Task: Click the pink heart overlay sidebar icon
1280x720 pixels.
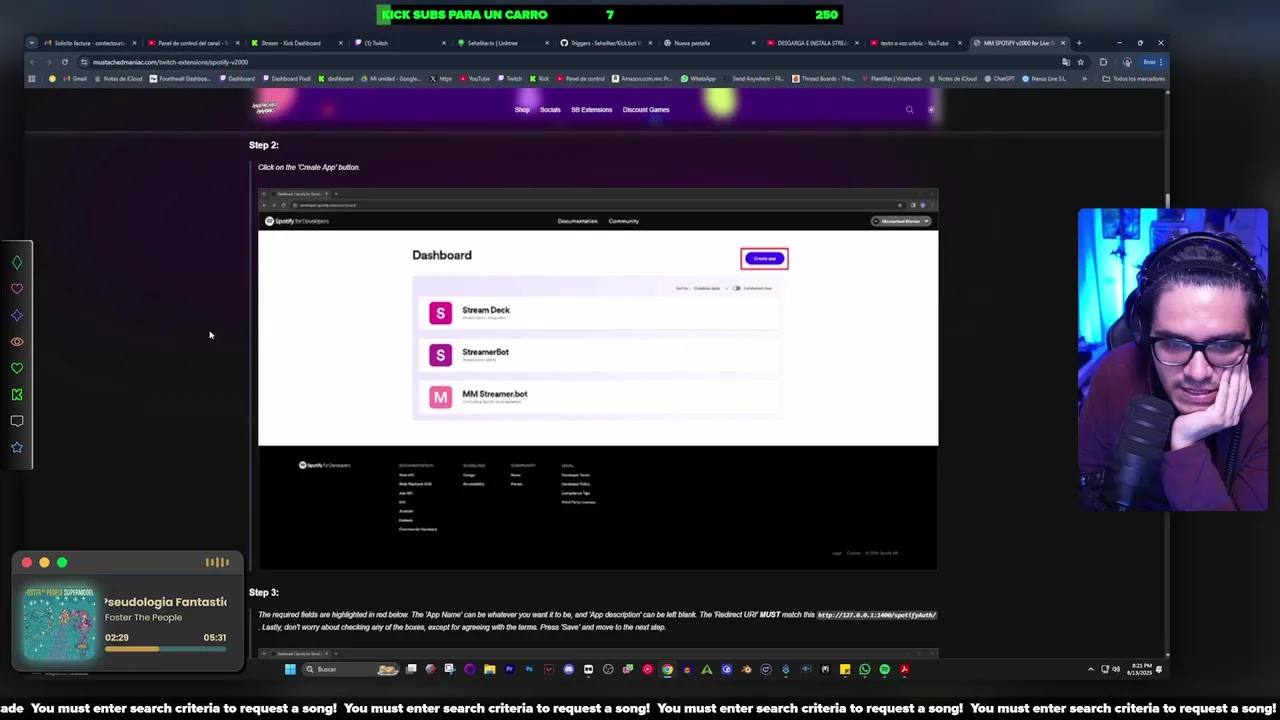Action: coord(17,289)
